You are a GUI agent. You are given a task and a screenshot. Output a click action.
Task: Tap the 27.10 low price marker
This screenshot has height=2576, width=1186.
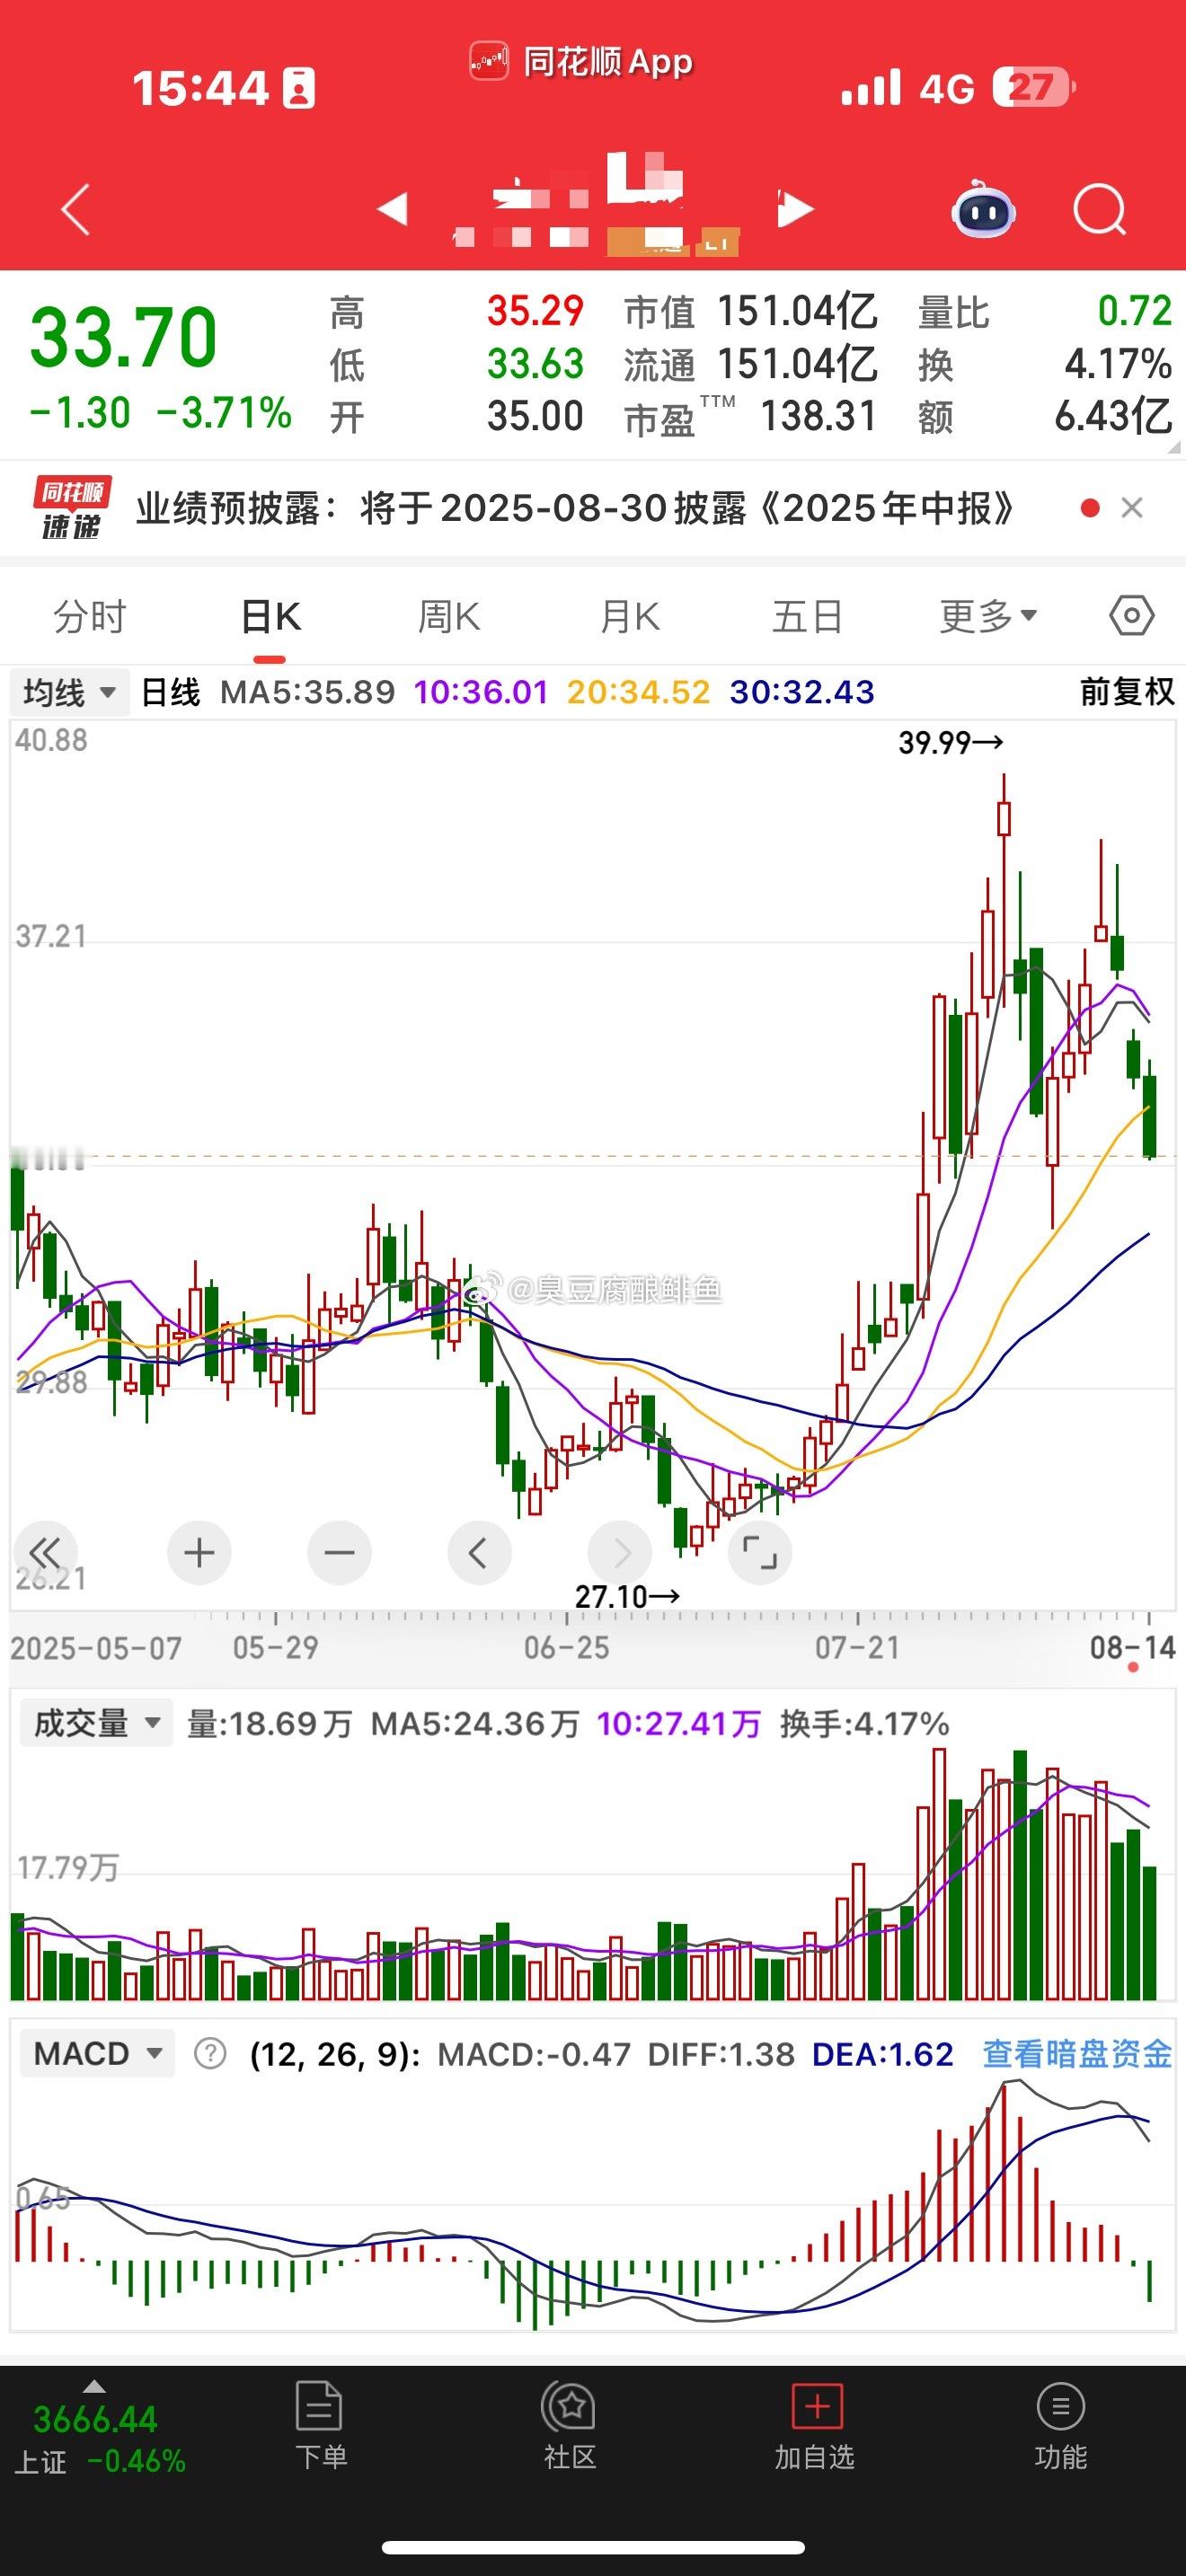[627, 1597]
